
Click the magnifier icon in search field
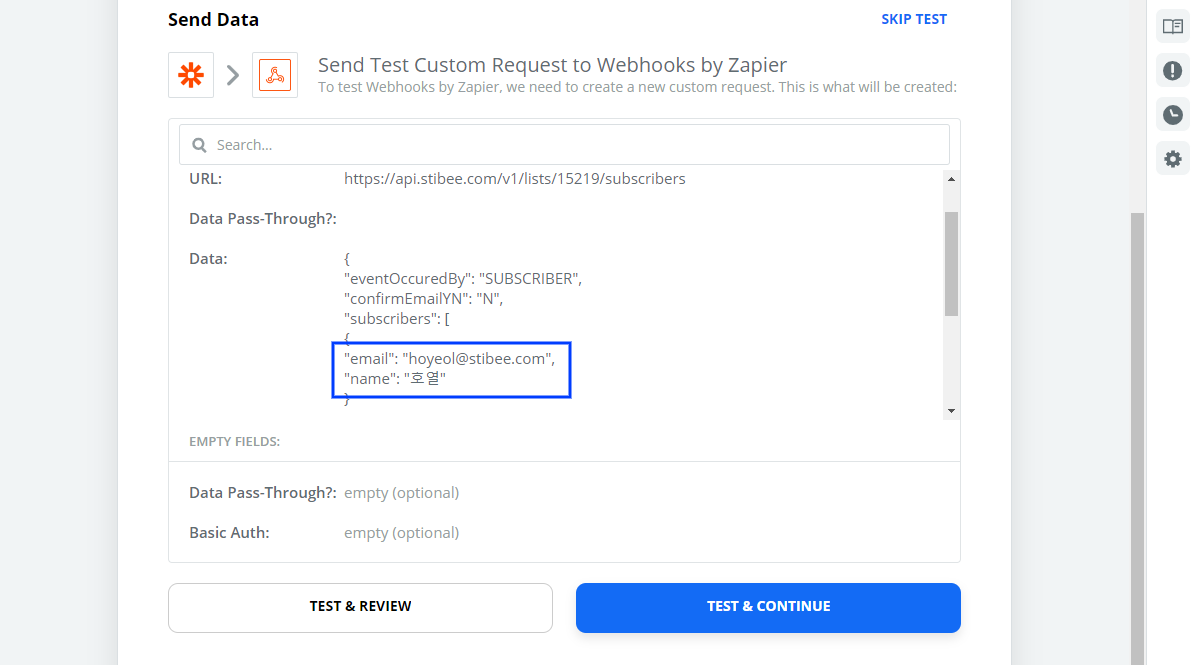click(200, 145)
